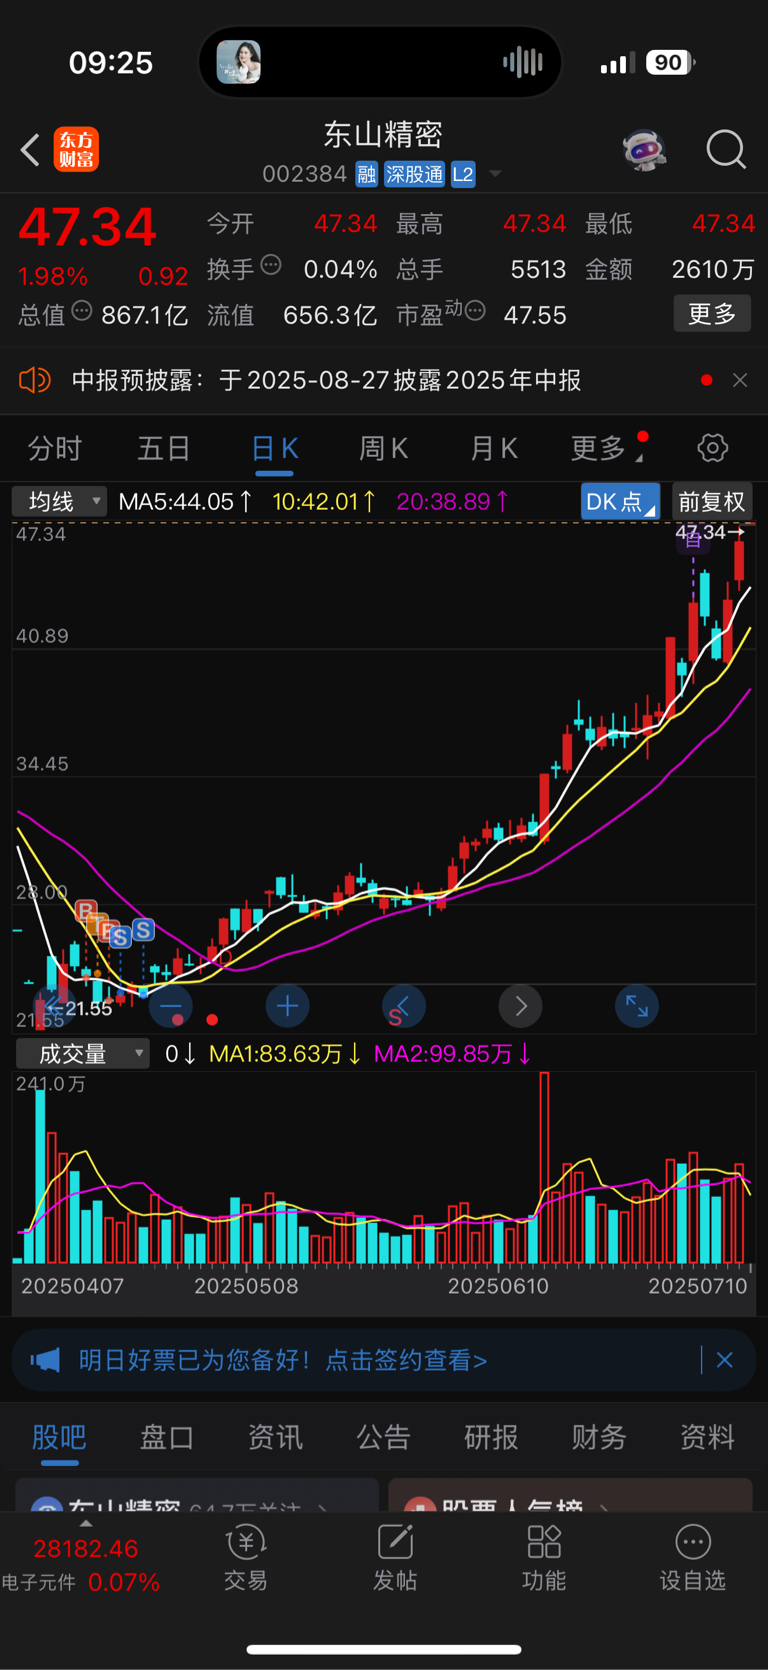Tap the 09:25 status bar clock
The width and height of the screenshot is (768, 1670).
(x=110, y=63)
